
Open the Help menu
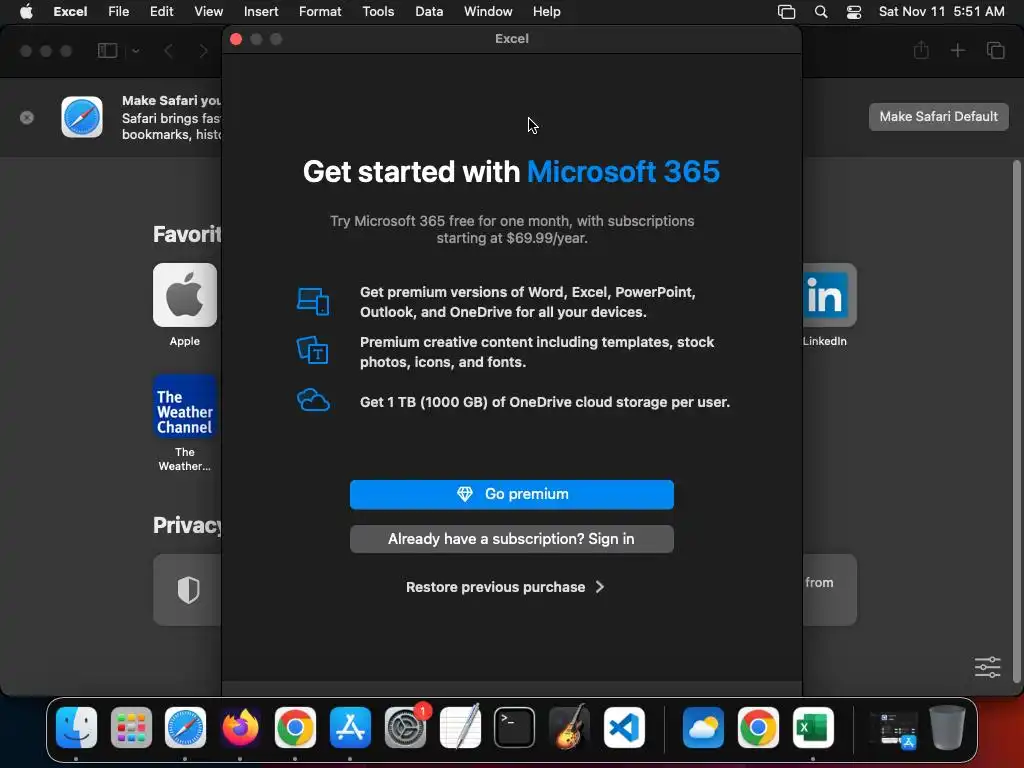(547, 12)
